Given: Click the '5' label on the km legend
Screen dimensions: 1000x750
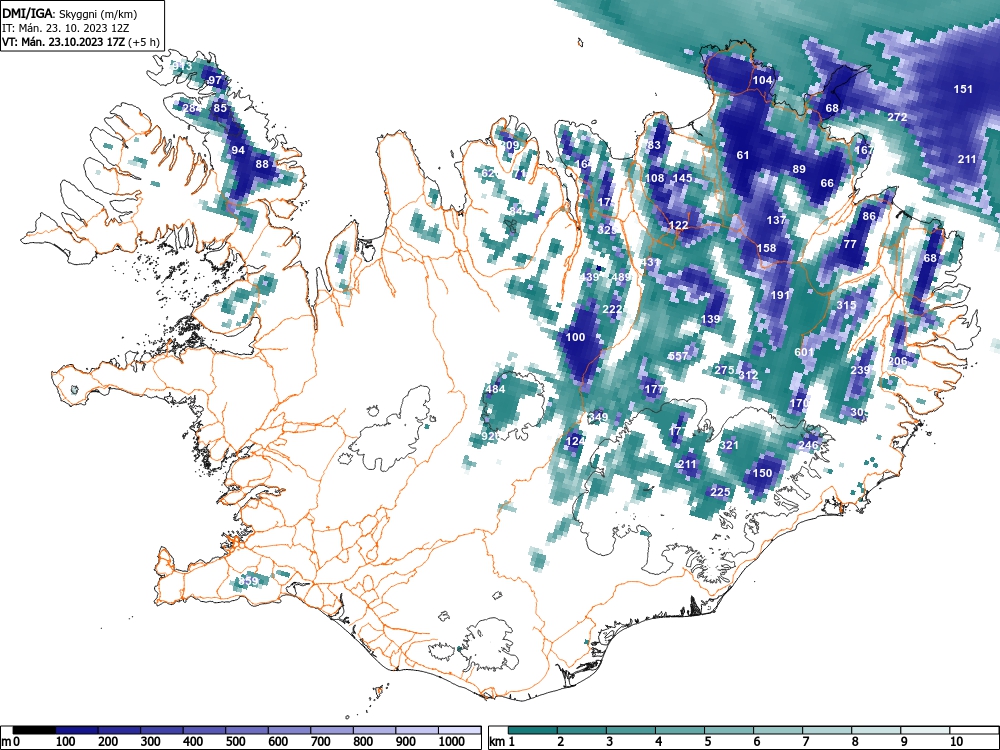Looking at the screenshot, I should coord(708,742).
